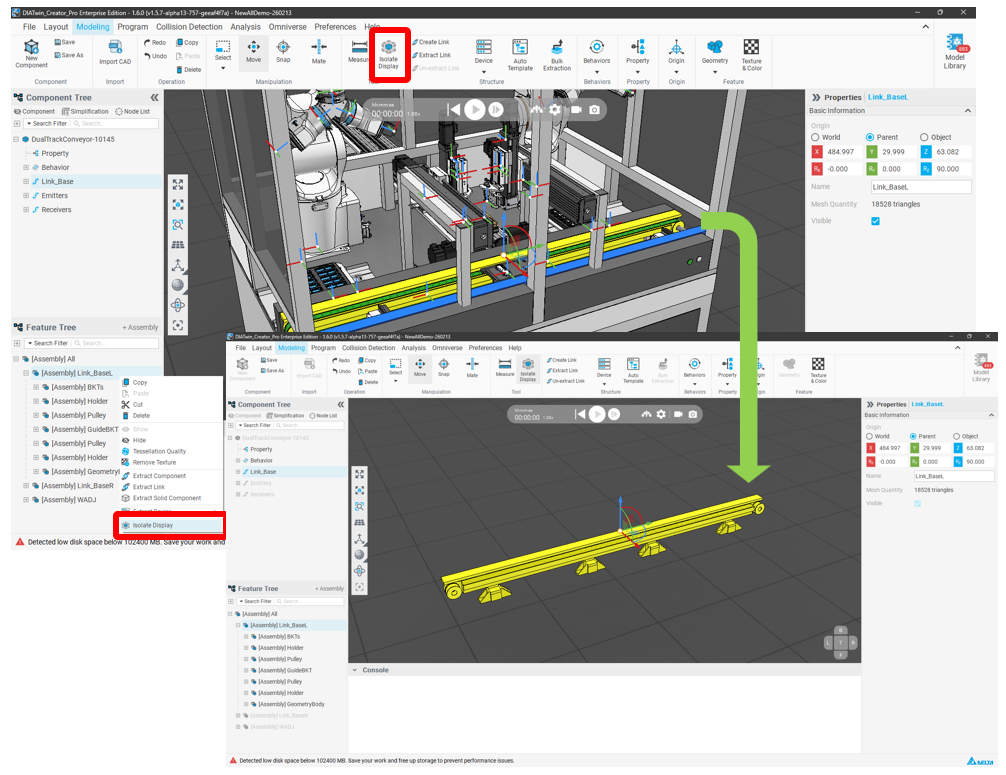This screenshot has height=775, width=1006.
Task: Select World radio in lower window Properties
Action: pyautogui.click(x=869, y=436)
